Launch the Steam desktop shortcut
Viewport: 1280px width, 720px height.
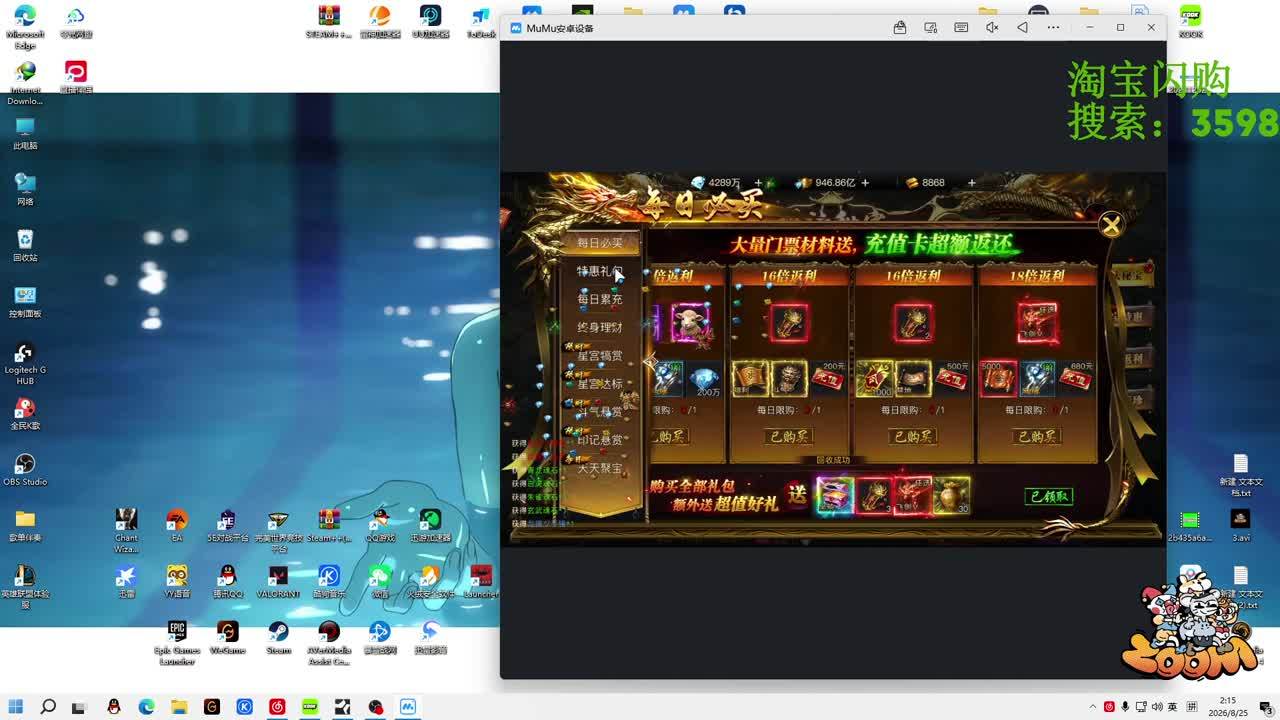(278, 638)
